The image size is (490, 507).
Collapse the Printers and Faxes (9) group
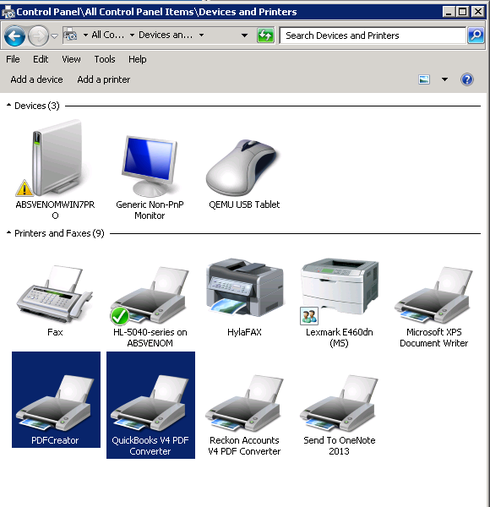click(x=9, y=233)
